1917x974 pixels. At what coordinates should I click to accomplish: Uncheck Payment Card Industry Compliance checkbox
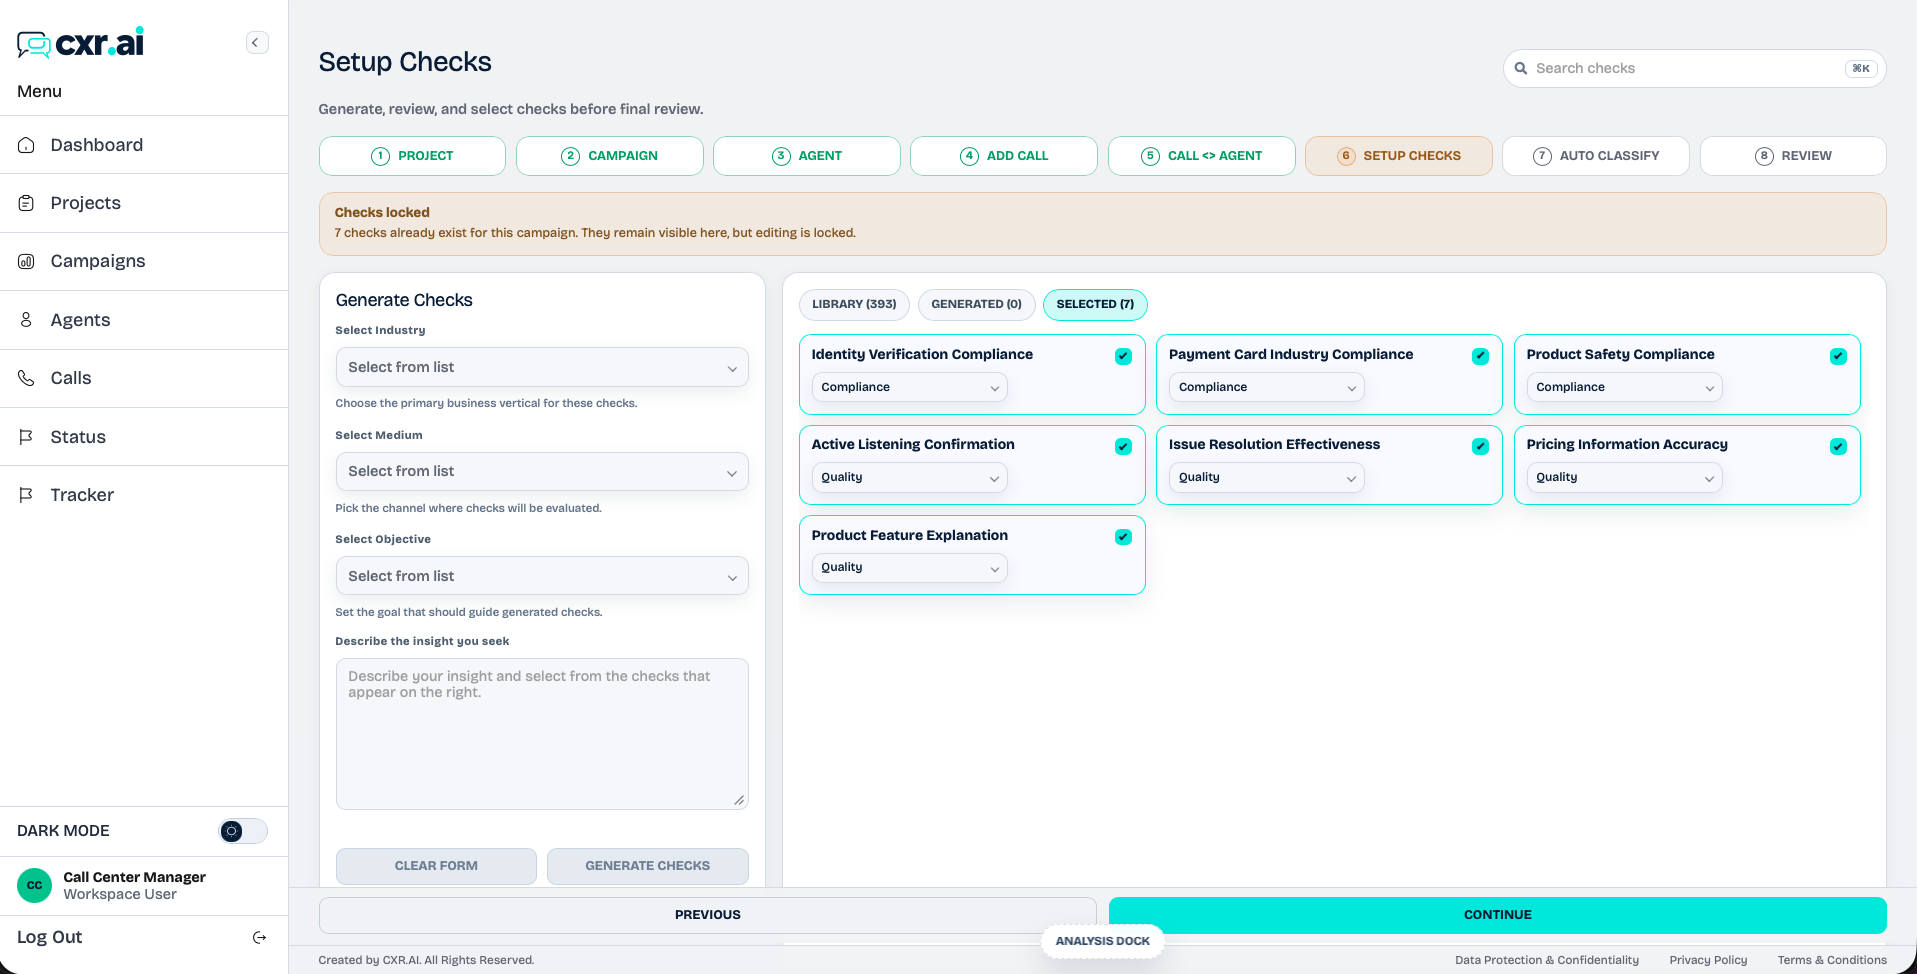pyautogui.click(x=1480, y=356)
